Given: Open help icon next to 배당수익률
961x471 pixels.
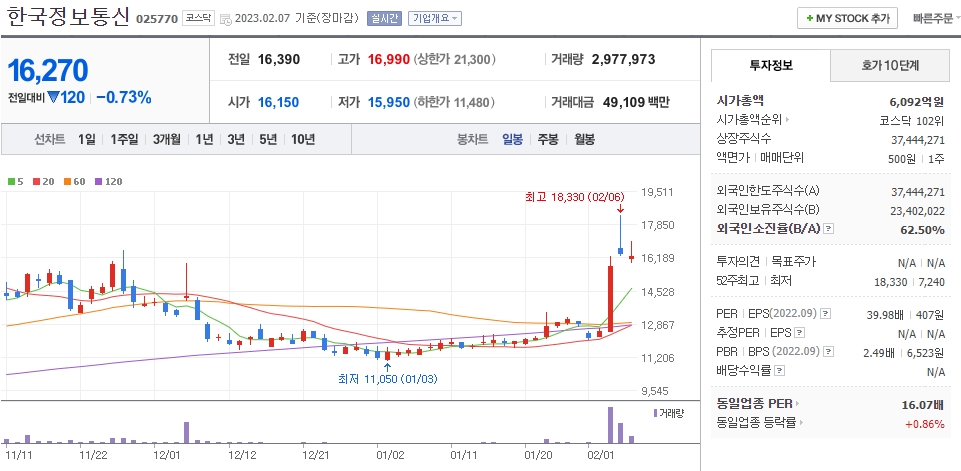Looking at the screenshot, I should point(779,371).
